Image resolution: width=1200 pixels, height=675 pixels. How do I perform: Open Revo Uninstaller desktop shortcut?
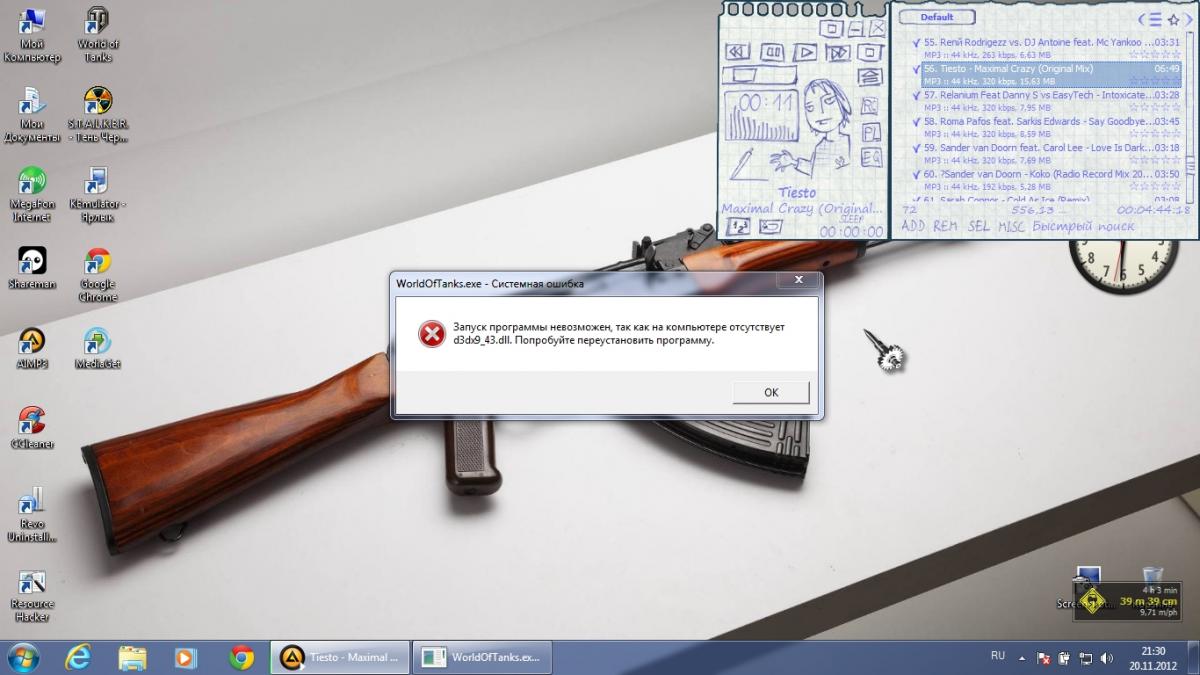click(x=32, y=514)
